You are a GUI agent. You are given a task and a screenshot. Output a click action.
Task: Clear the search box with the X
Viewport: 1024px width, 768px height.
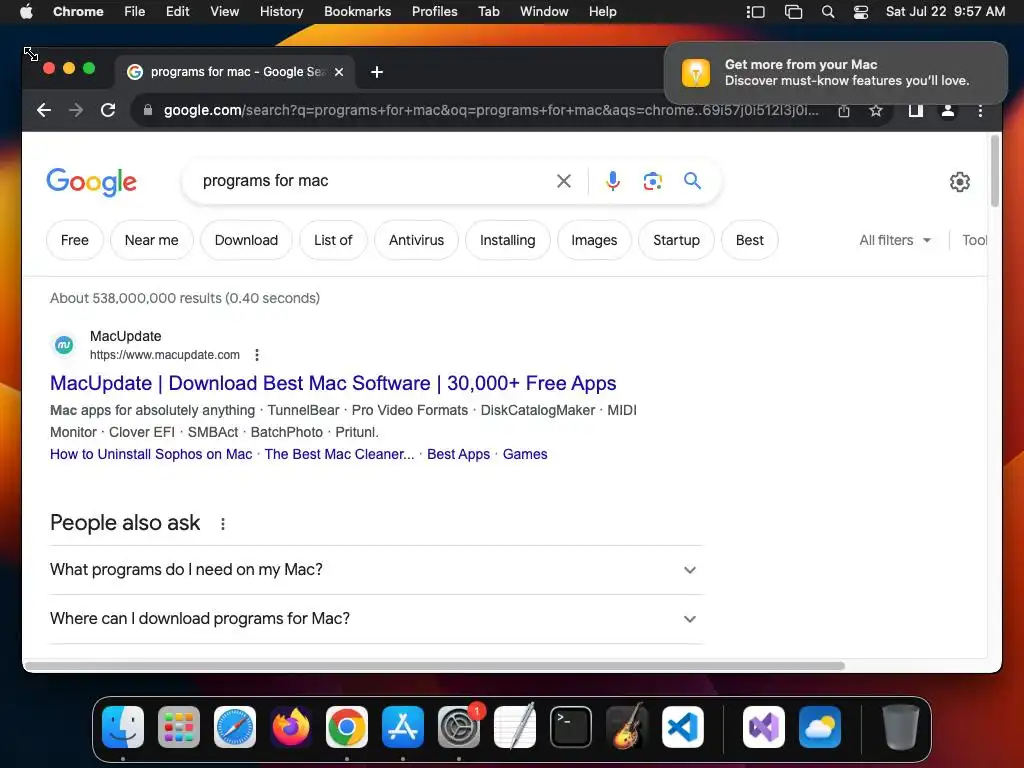click(564, 181)
